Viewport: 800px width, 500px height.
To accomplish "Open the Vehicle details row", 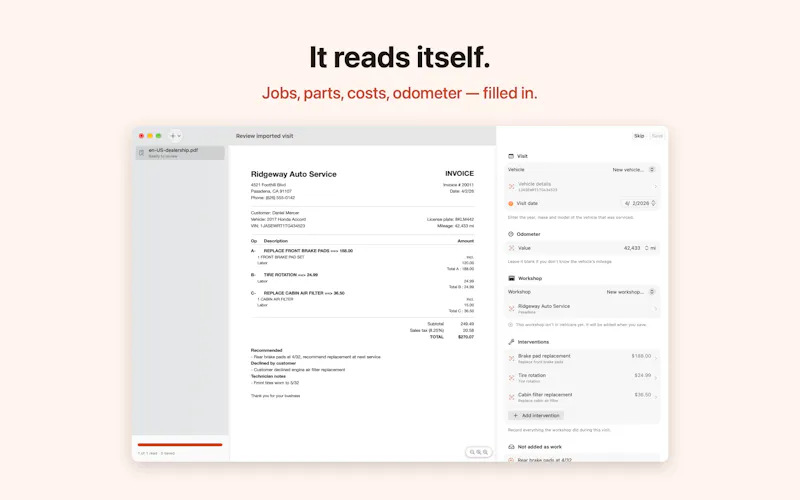I will [582, 186].
